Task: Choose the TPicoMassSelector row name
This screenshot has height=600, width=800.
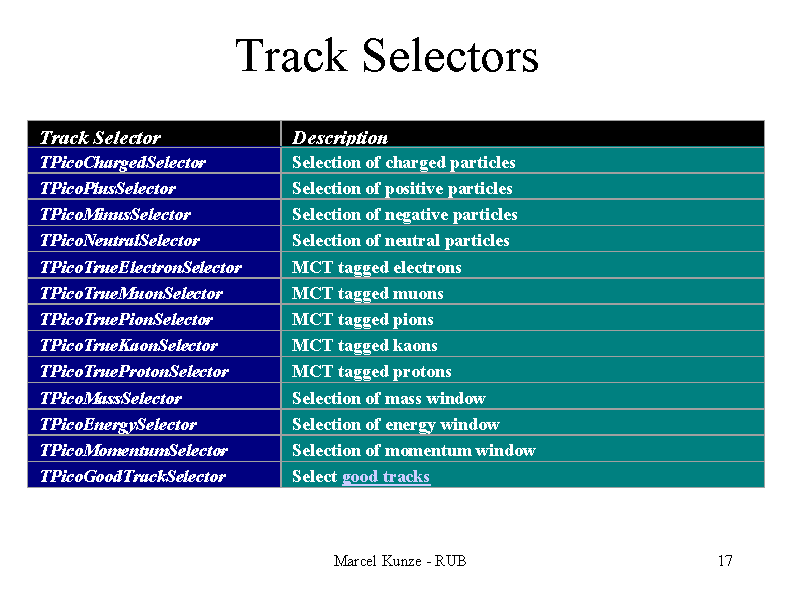Action: (x=111, y=398)
